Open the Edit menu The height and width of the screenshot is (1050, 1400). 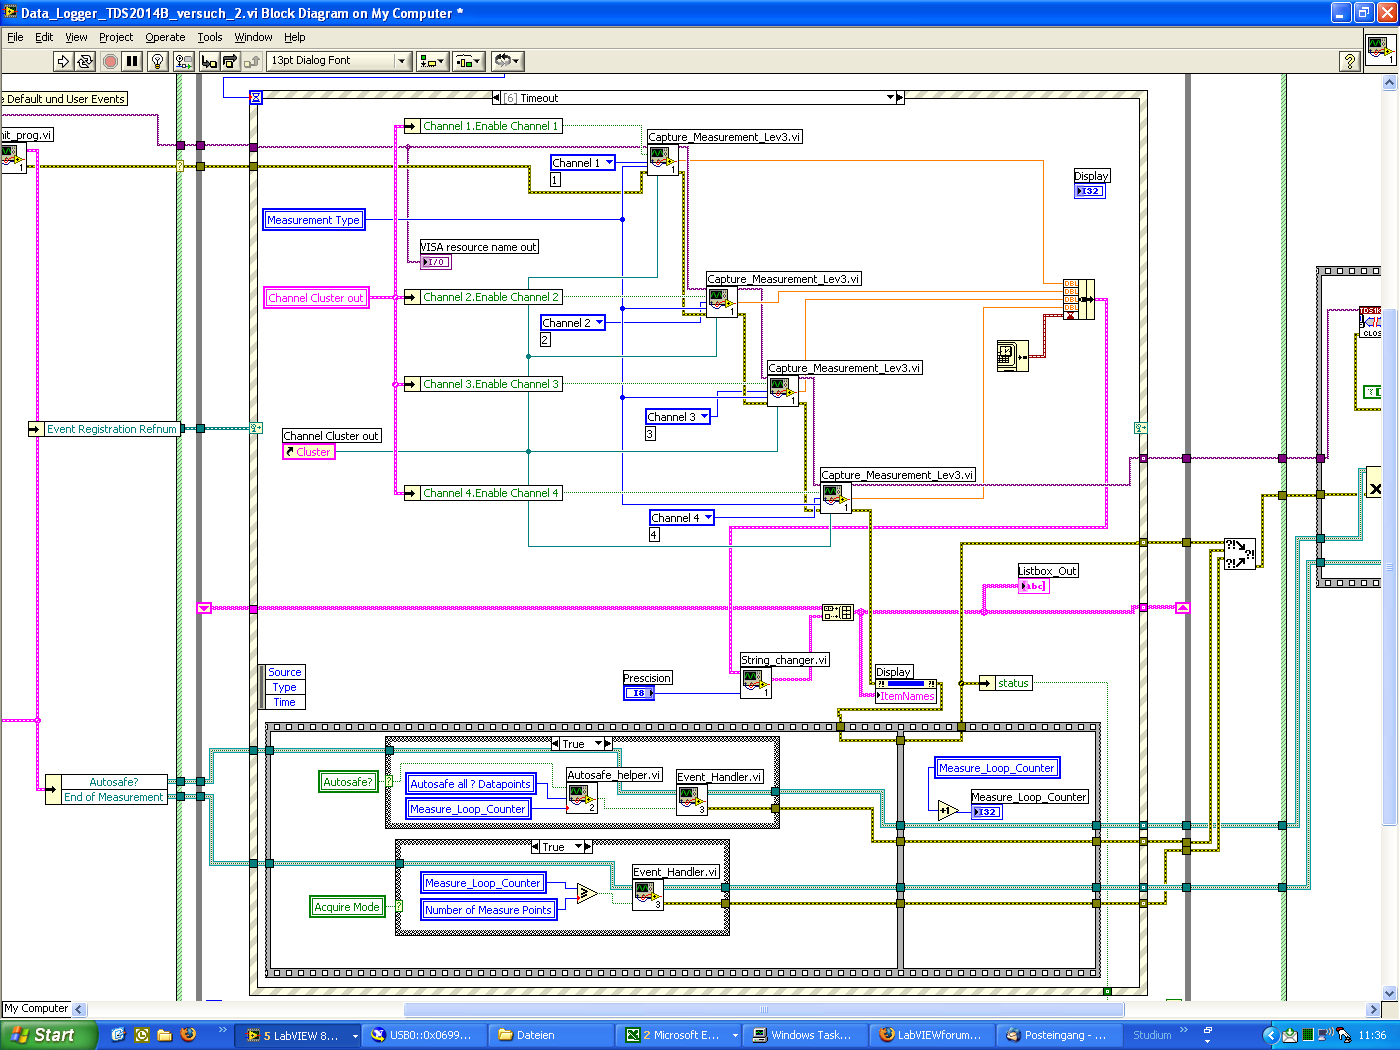[x=44, y=37]
